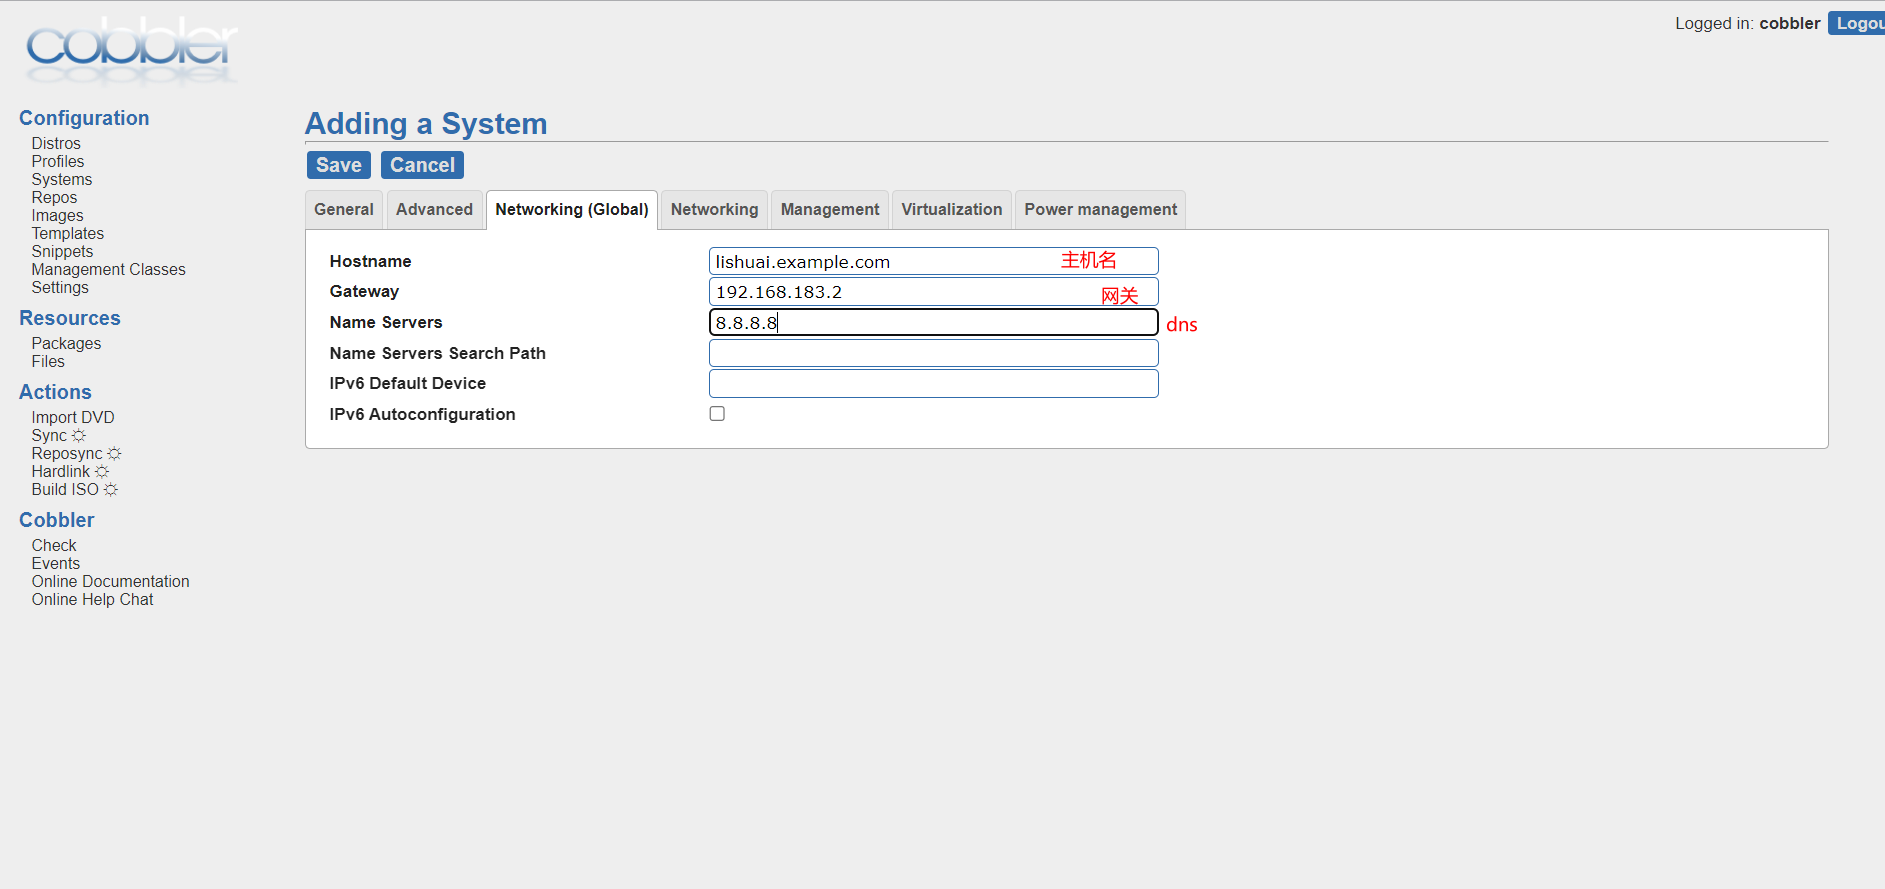Open the Power management tab
Image resolution: width=1885 pixels, height=889 pixels.
point(1100,210)
